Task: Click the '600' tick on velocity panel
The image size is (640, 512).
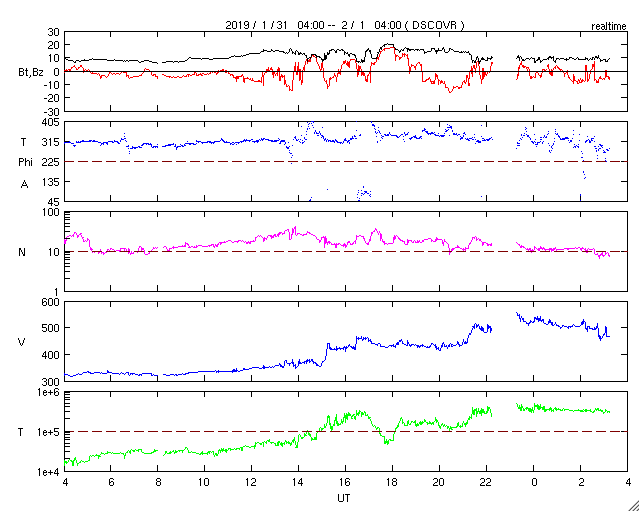Action: (x=51, y=302)
